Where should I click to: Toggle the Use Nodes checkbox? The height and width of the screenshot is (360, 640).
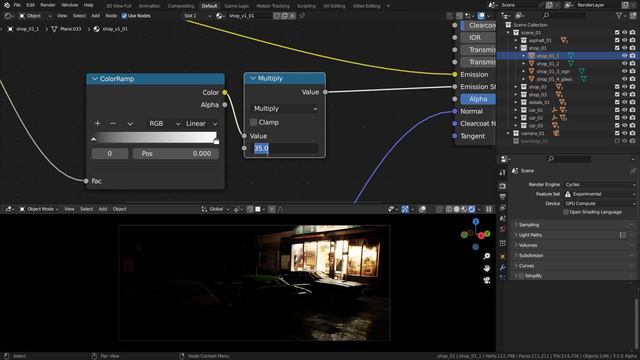coord(124,16)
